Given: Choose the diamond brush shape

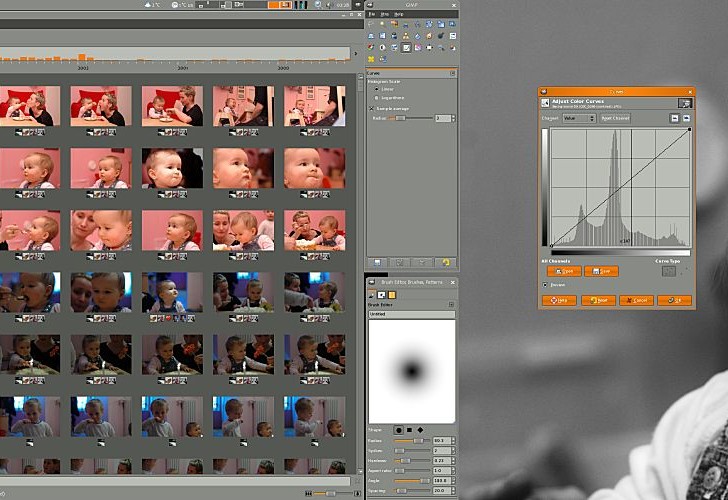Looking at the screenshot, I should pyautogui.click(x=420, y=429).
